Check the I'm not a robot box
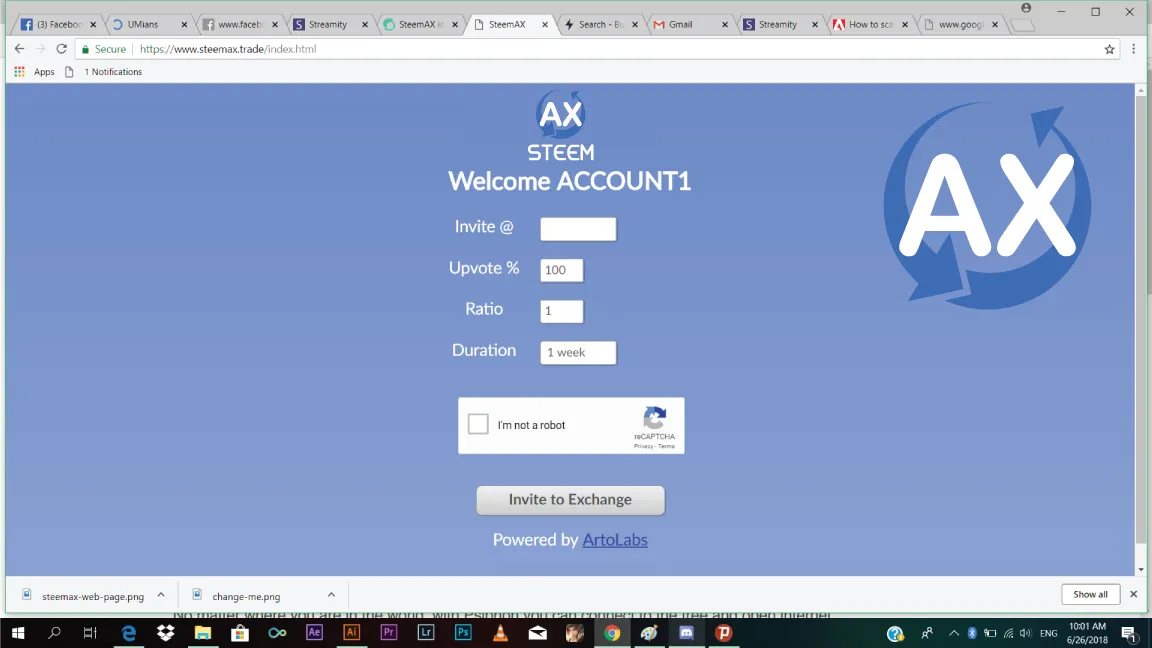This screenshot has height=648, width=1152. [478, 424]
